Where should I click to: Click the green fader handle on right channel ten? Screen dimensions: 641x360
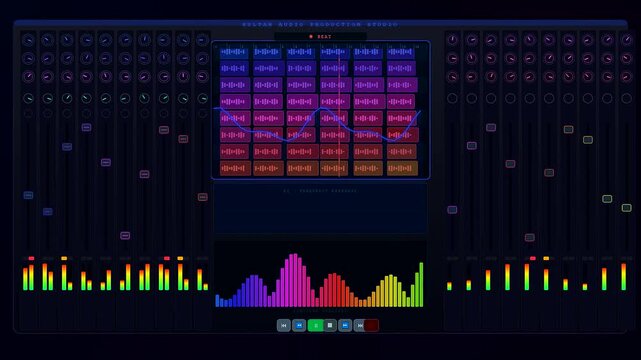pyautogui.click(x=627, y=208)
